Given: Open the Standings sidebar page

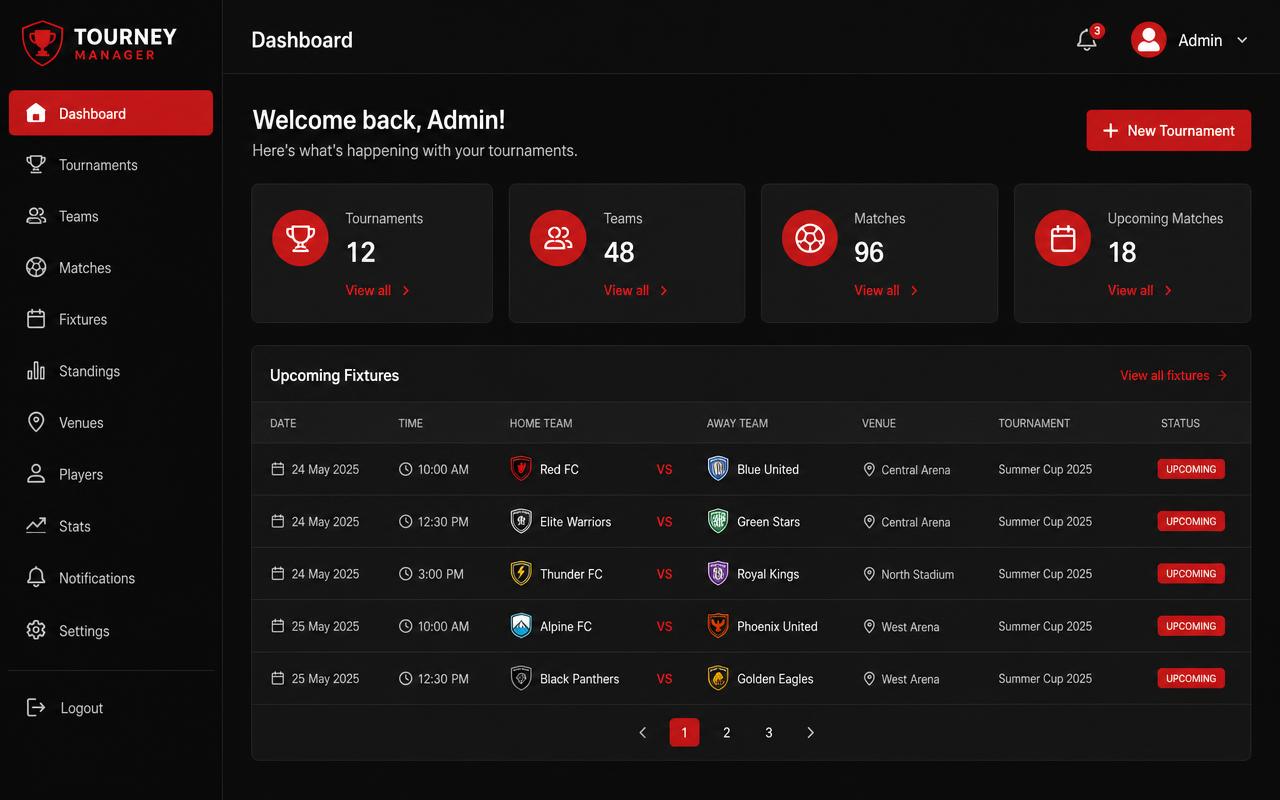Looking at the screenshot, I should tap(111, 371).
